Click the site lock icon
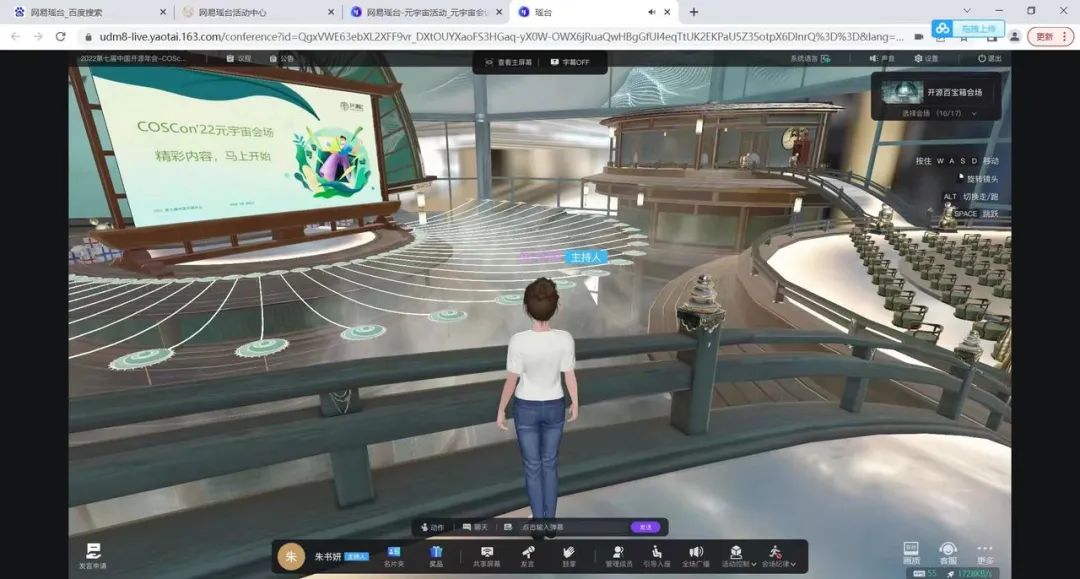This screenshot has height=579, width=1080. (x=88, y=36)
